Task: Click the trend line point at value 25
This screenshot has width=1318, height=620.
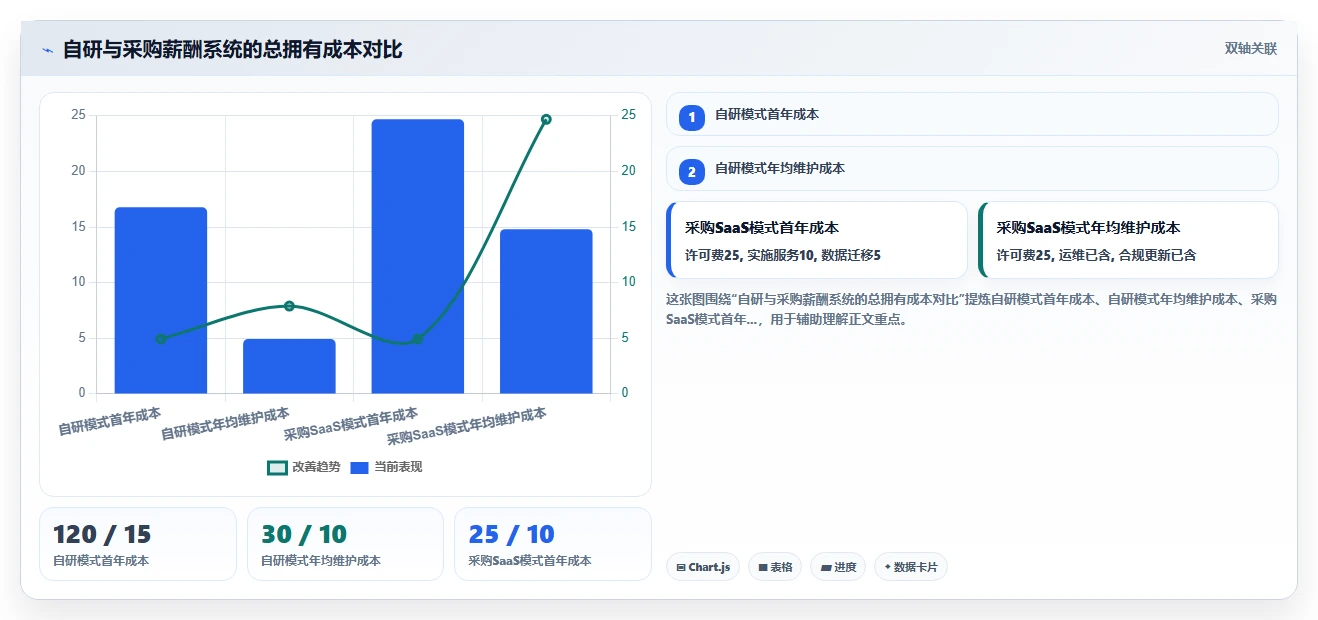Action: click(546, 119)
